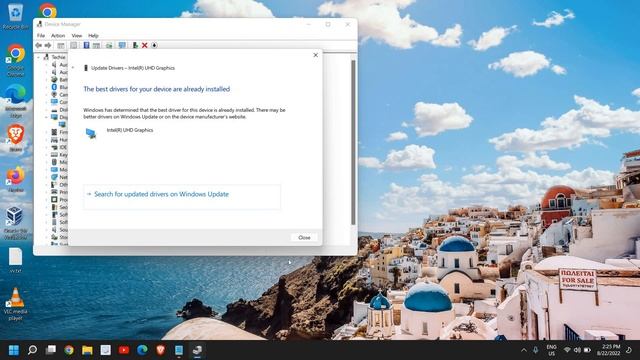Screen dimensions: 640x360
Task: Click the Wi-Fi icon in system tray
Action: coord(567,350)
